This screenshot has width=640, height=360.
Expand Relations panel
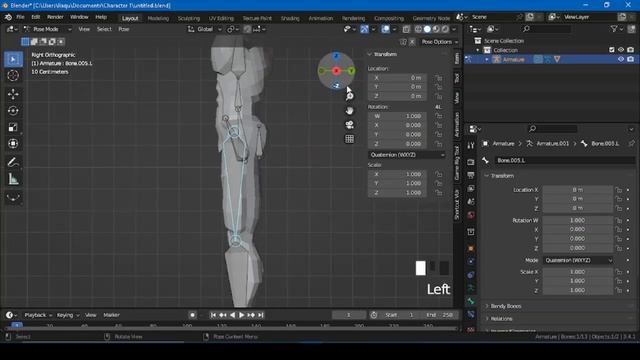tap(501, 318)
